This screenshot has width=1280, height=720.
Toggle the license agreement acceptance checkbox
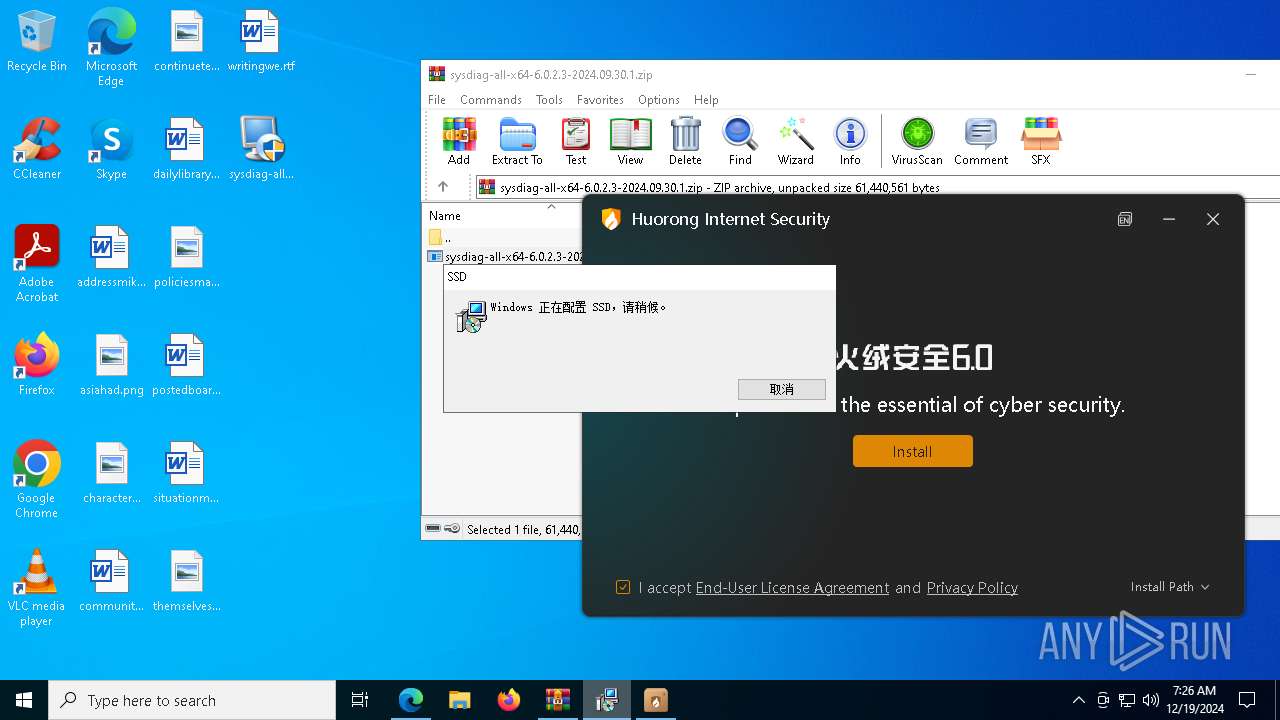(623, 587)
